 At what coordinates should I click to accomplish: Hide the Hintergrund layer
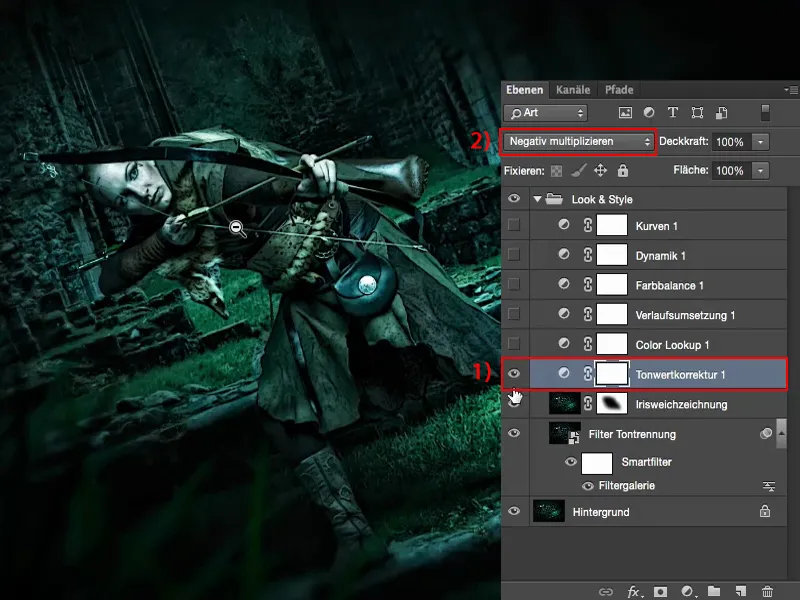tap(514, 511)
